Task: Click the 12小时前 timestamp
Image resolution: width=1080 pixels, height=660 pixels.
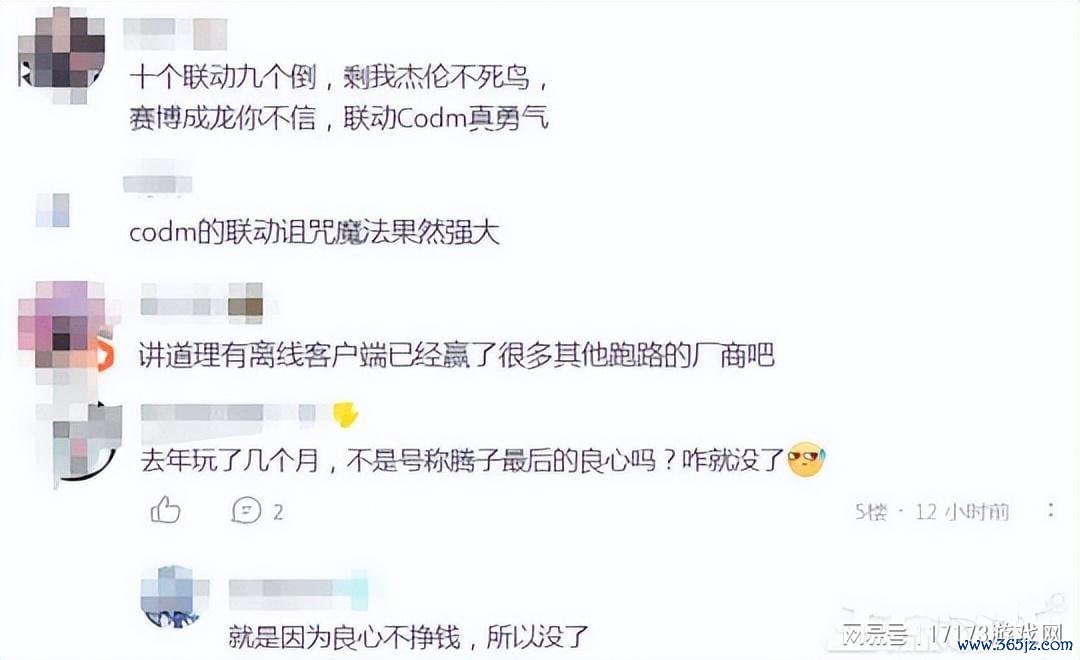Action: 962,511
